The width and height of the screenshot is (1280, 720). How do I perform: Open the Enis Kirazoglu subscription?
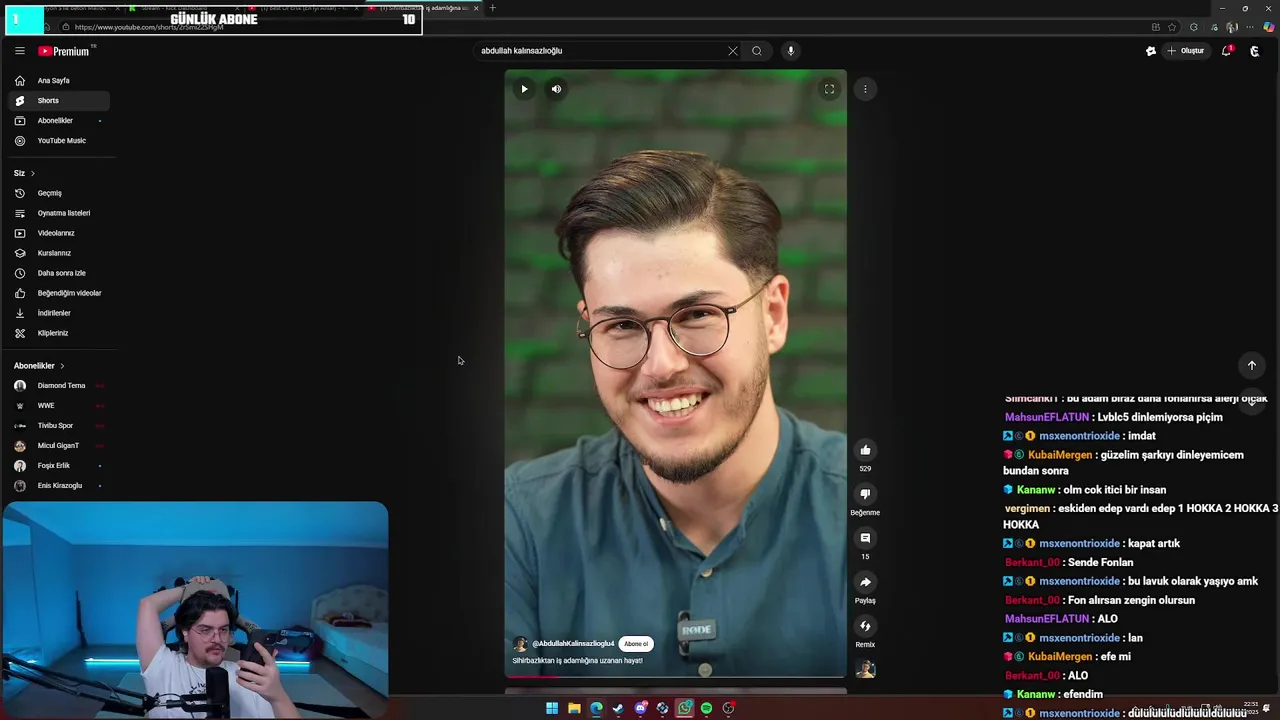(x=60, y=485)
